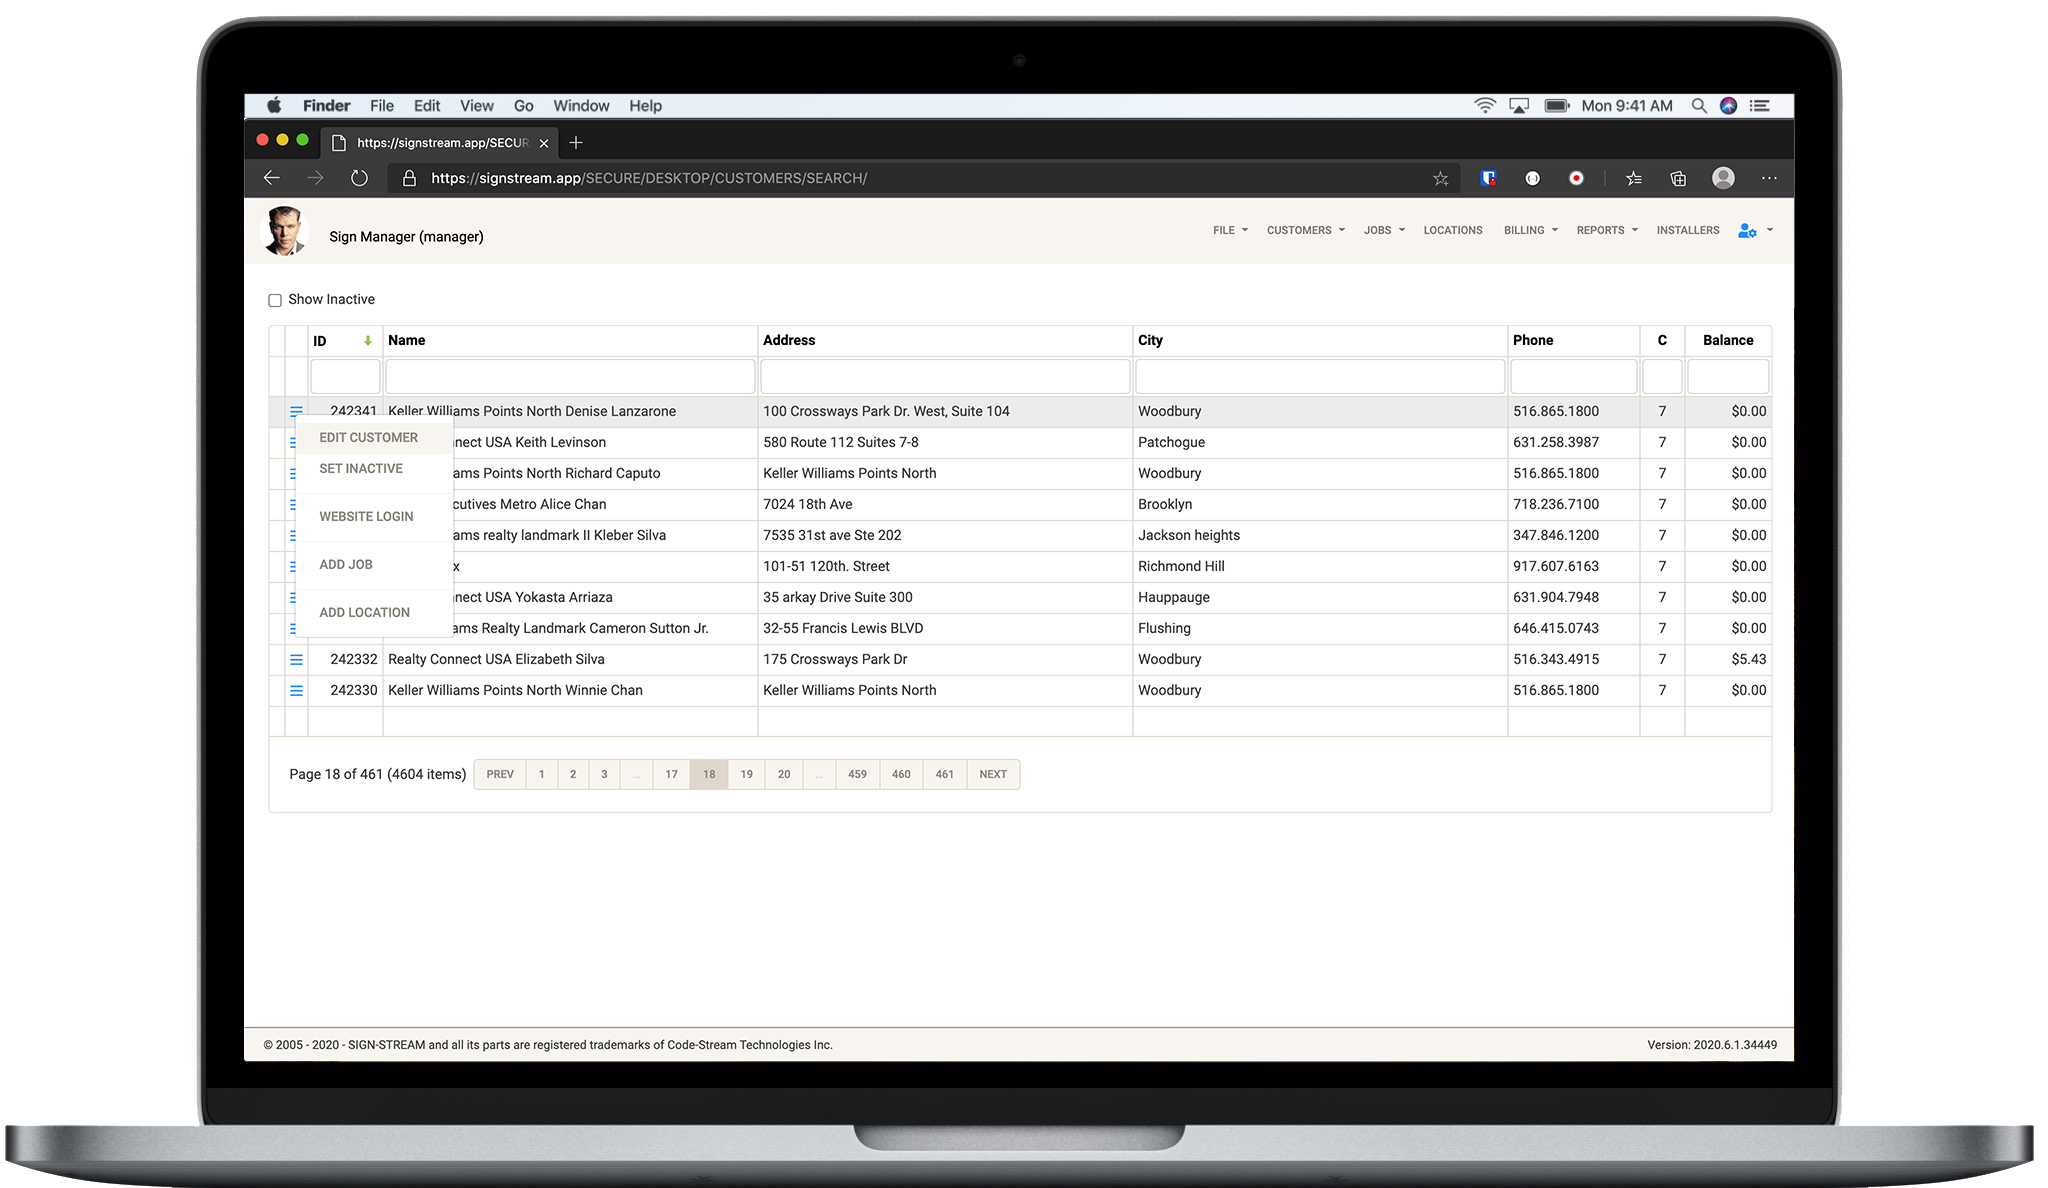Open a new browser tab with plus
Screen dimensions: 2048x1188
point(576,143)
